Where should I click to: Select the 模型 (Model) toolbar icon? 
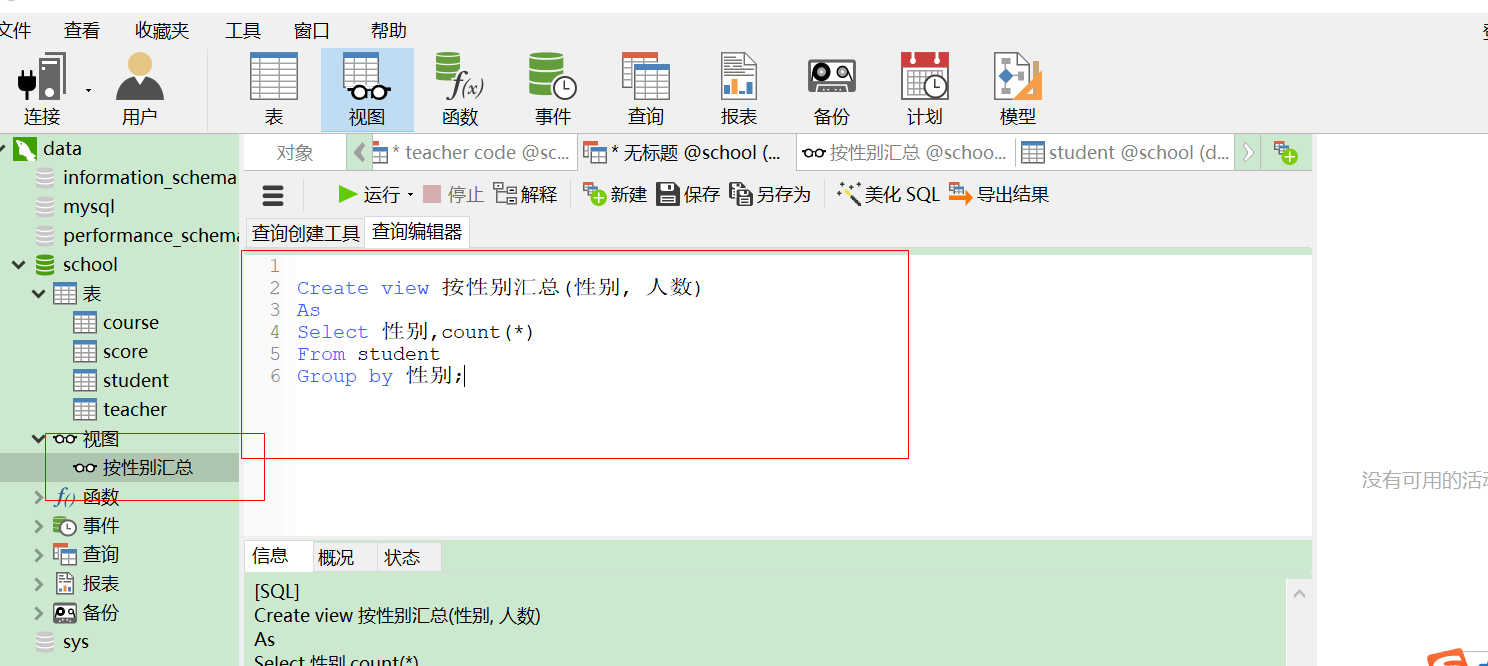tap(1017, 88)
